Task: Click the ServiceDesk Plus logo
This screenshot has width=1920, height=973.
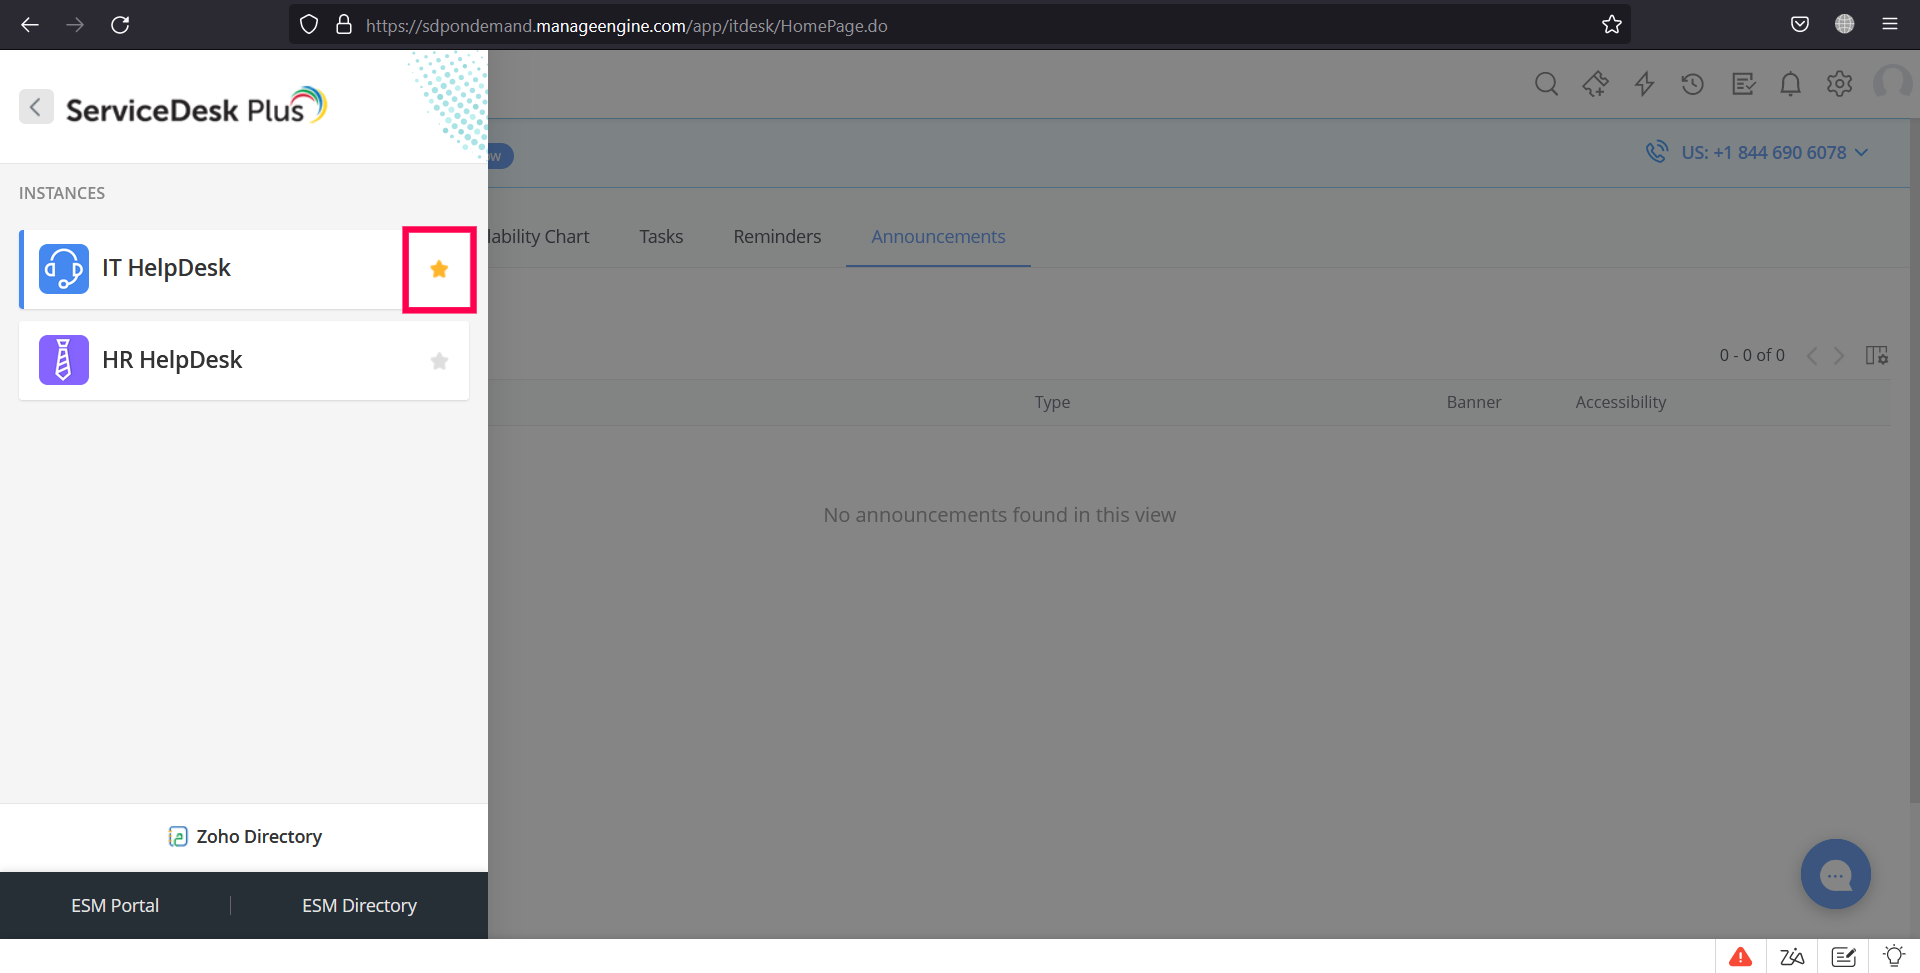Action: tap(196, 106)
